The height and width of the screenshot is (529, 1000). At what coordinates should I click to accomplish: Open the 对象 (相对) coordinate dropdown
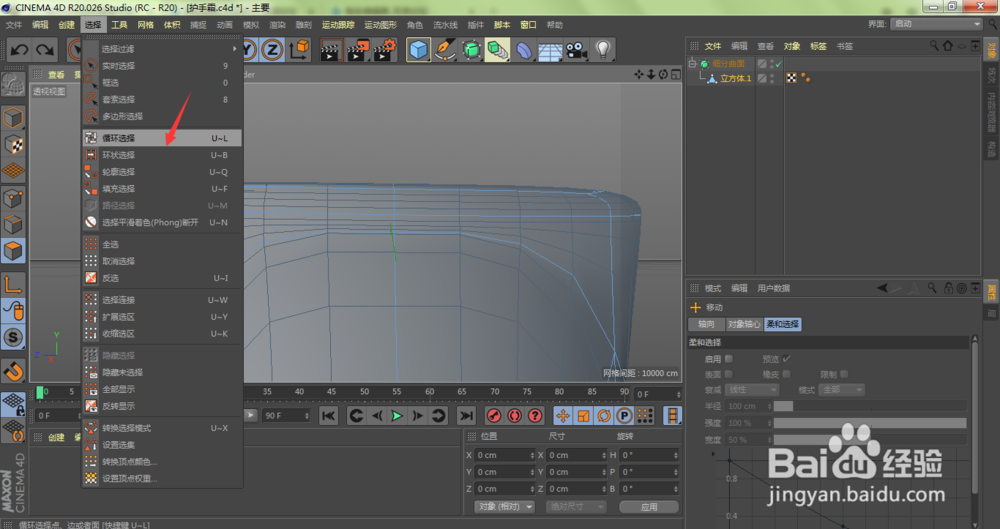pos(505,507)
